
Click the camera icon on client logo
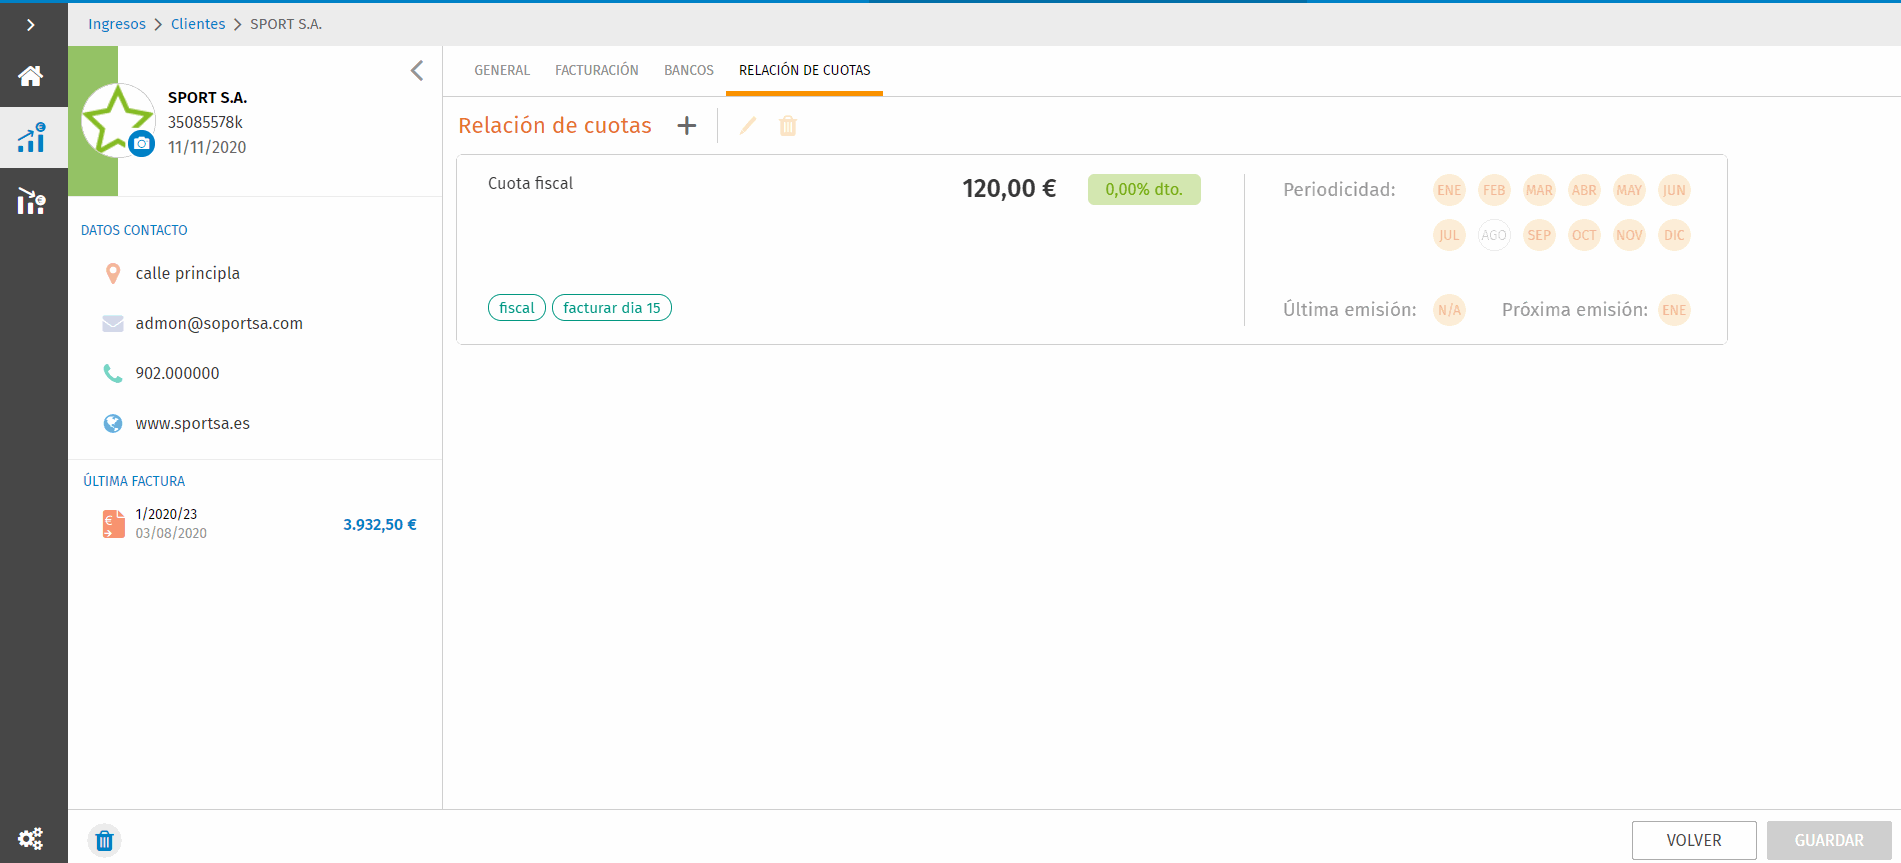(x=142, y=144)
